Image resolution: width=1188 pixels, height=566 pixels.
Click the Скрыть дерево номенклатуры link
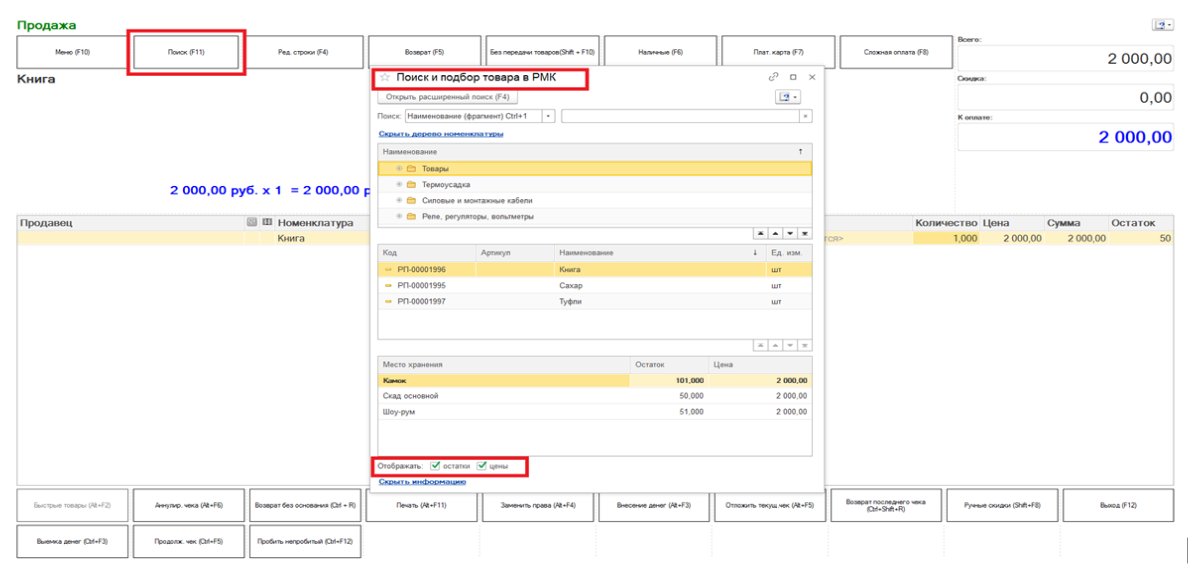point(441,134)
